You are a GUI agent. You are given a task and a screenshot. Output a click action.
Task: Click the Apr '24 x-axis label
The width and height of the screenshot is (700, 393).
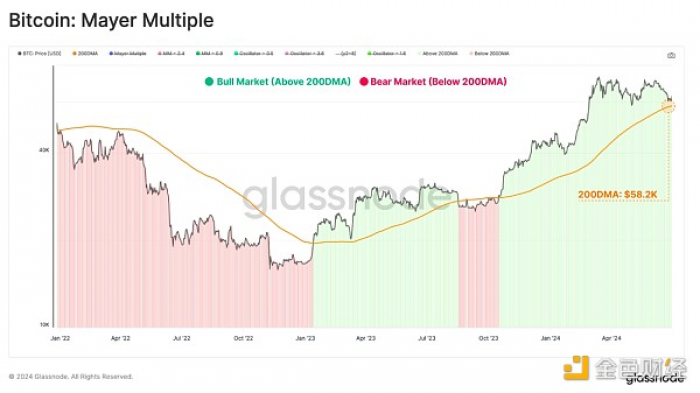[611, 338]
